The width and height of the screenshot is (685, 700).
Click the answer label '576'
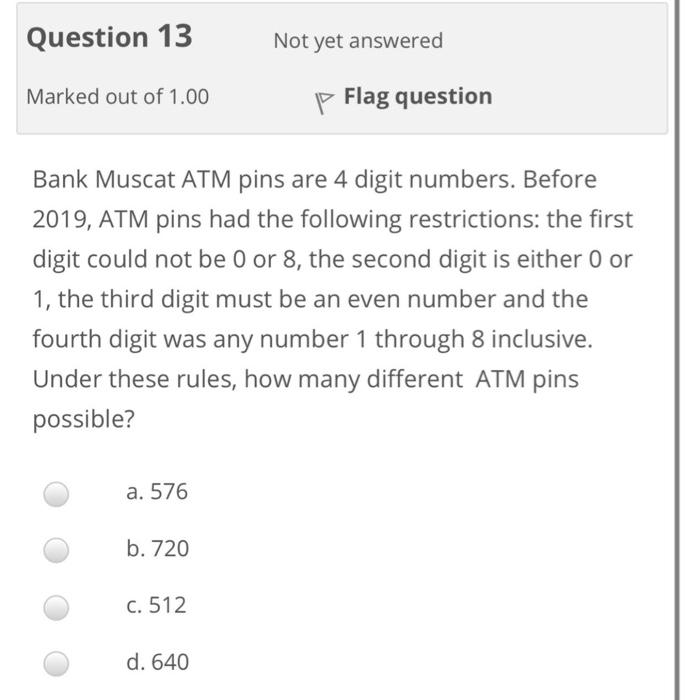tap(169, 492)
